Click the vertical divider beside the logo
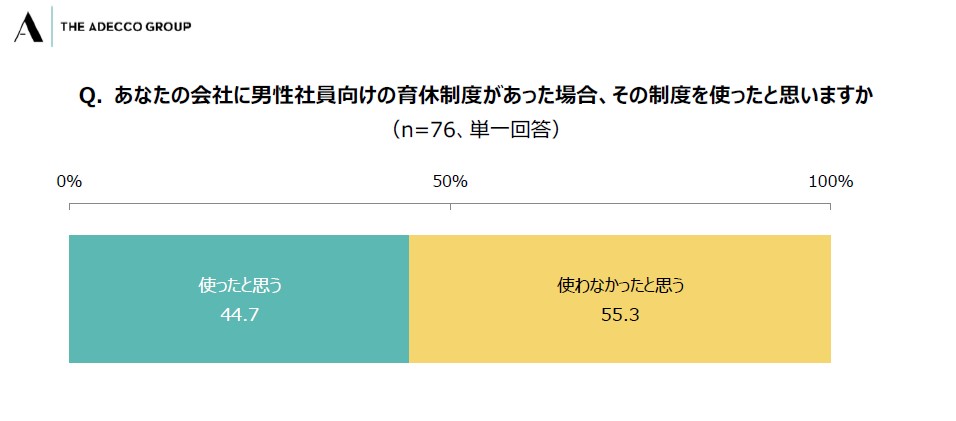Screen dimensions: 956x421 tap(52, 26)
